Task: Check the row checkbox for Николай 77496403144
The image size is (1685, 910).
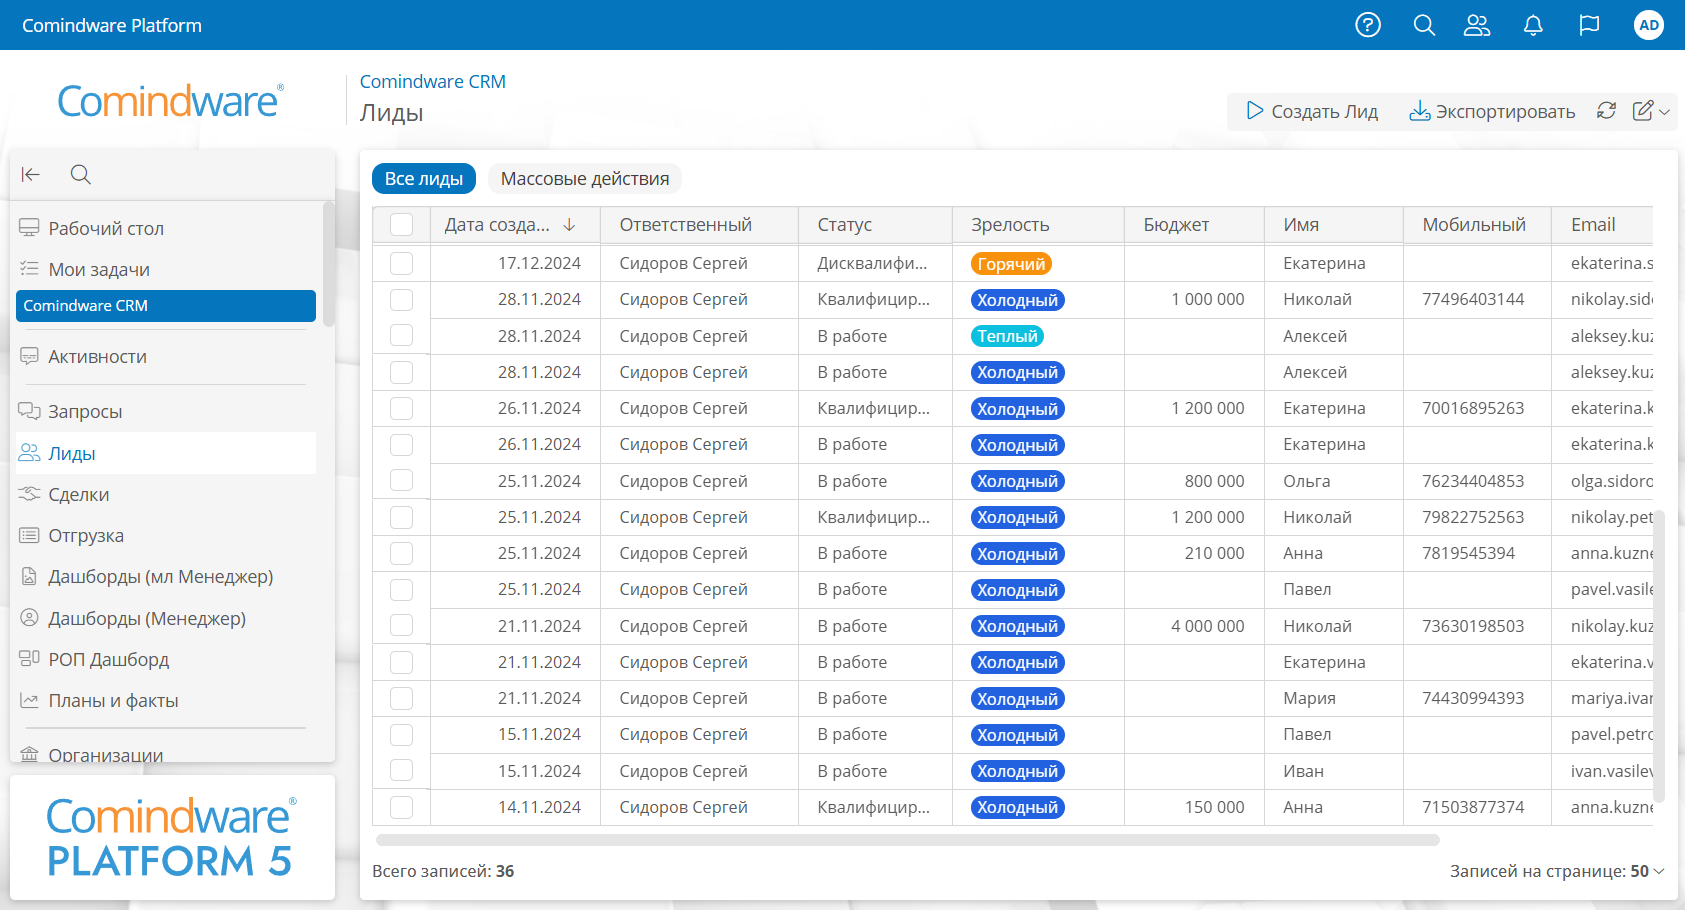Action: [x=402, y=299]
